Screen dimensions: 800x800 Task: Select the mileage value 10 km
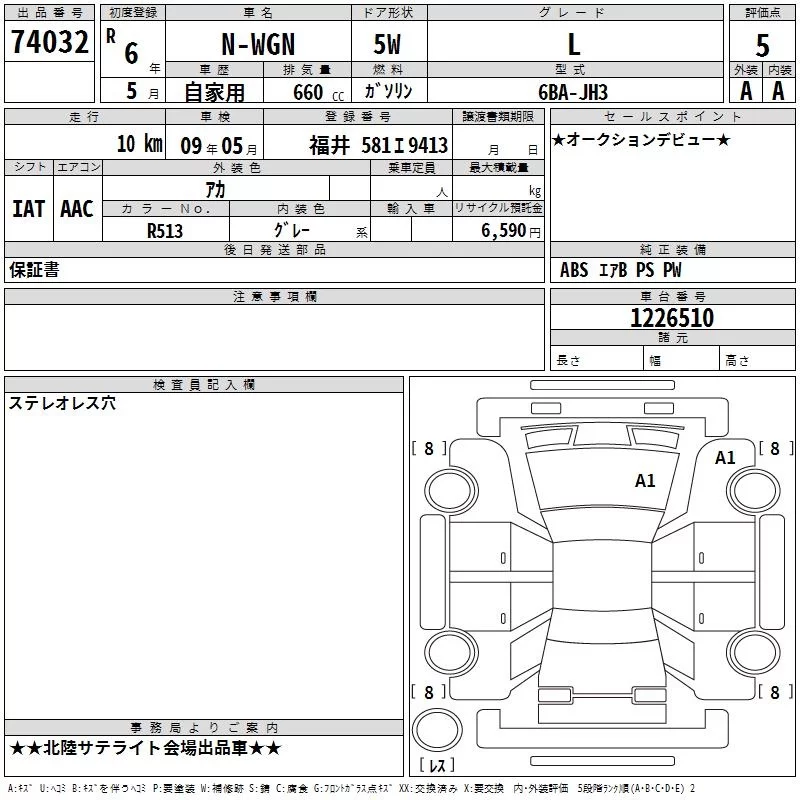pyautogui.click(x=139, y=144)
